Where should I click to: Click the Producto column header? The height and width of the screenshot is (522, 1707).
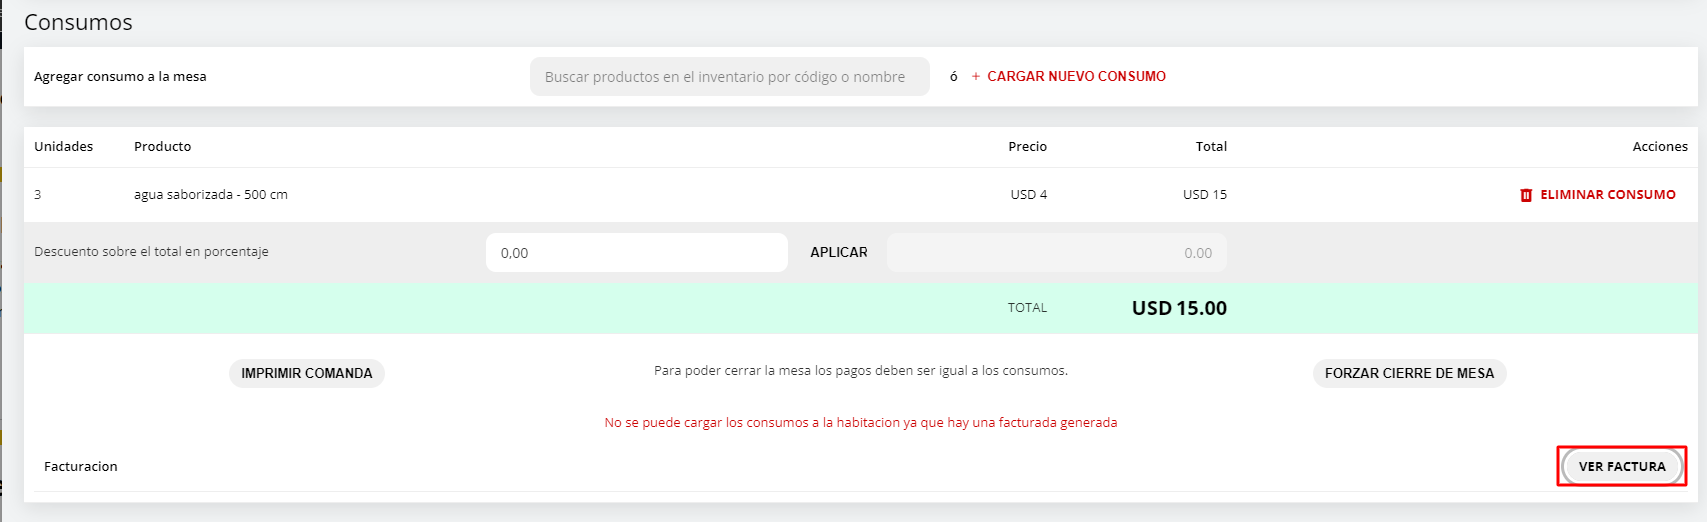162,146
